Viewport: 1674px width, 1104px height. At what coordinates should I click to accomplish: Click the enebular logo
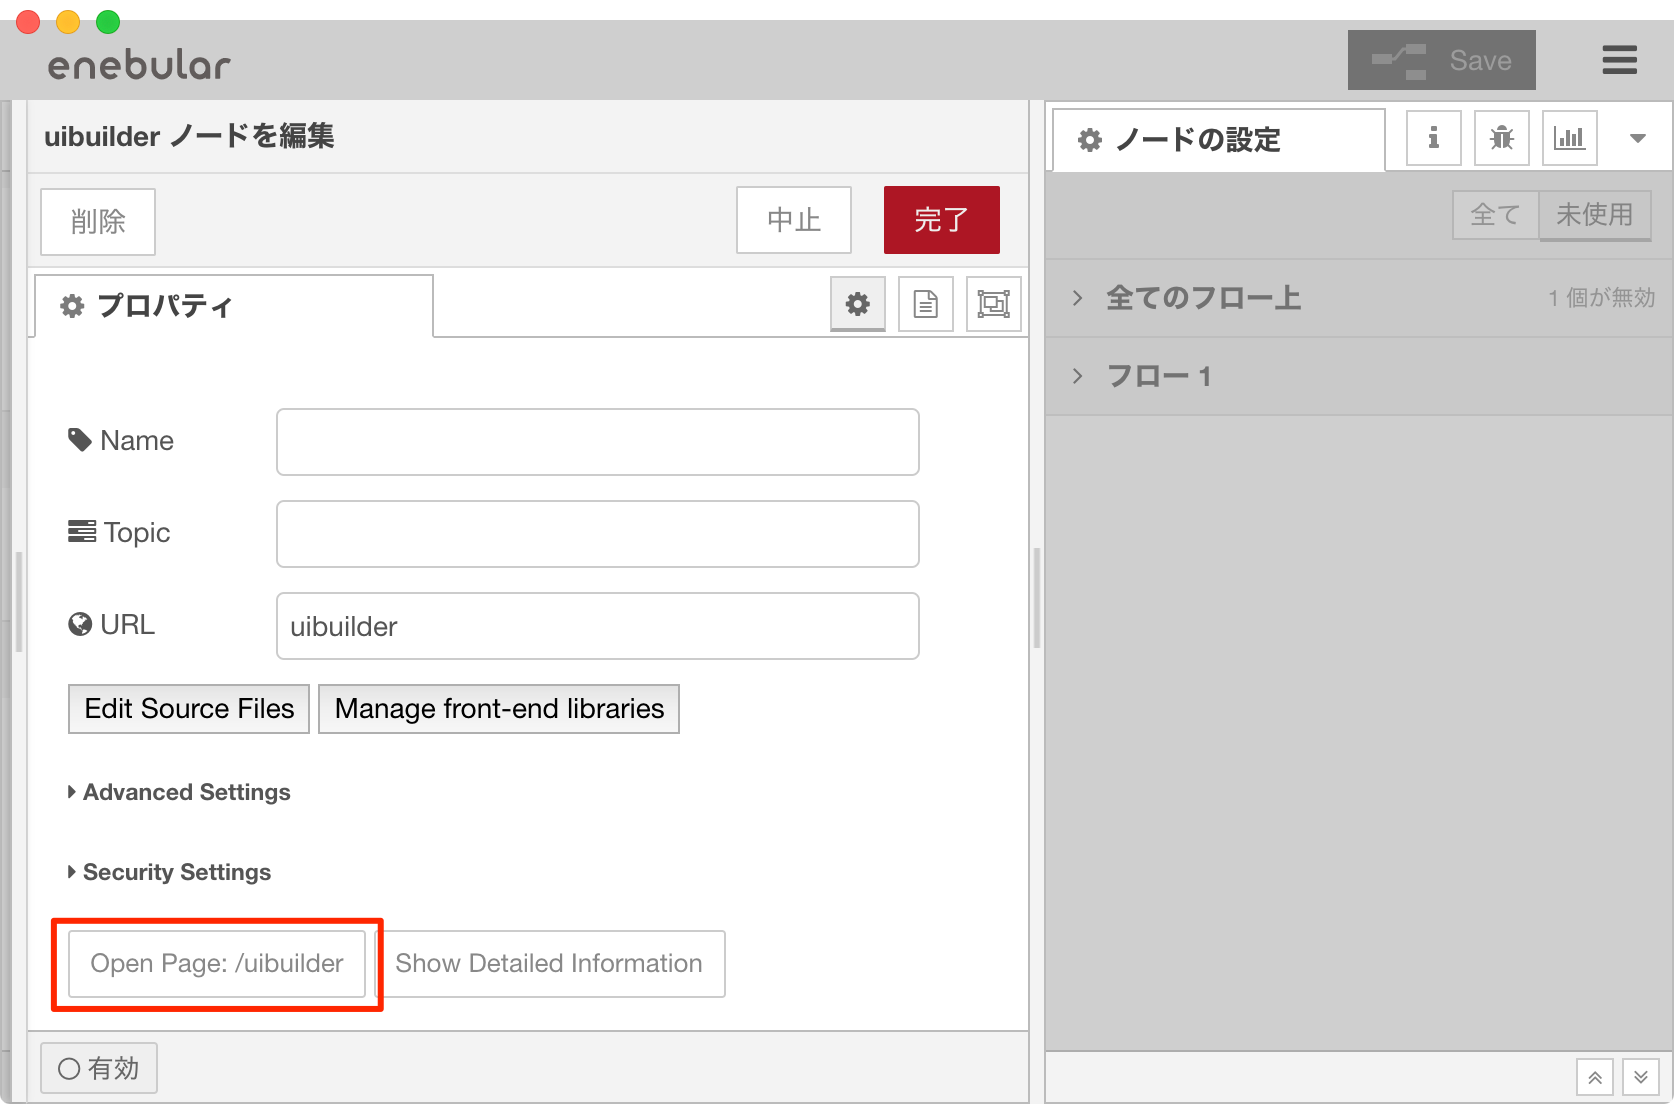139,65
